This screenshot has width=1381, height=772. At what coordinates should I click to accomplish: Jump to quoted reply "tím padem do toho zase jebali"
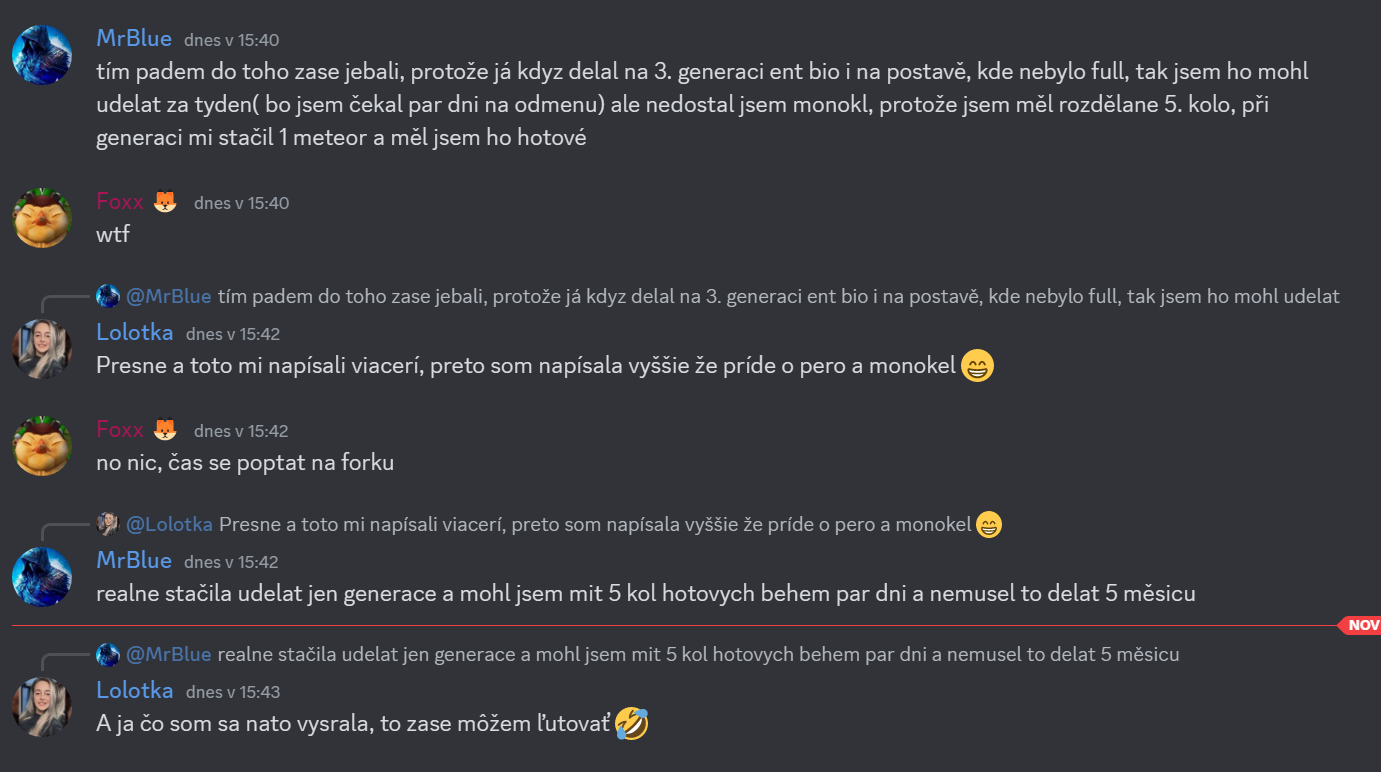point(778,296)
